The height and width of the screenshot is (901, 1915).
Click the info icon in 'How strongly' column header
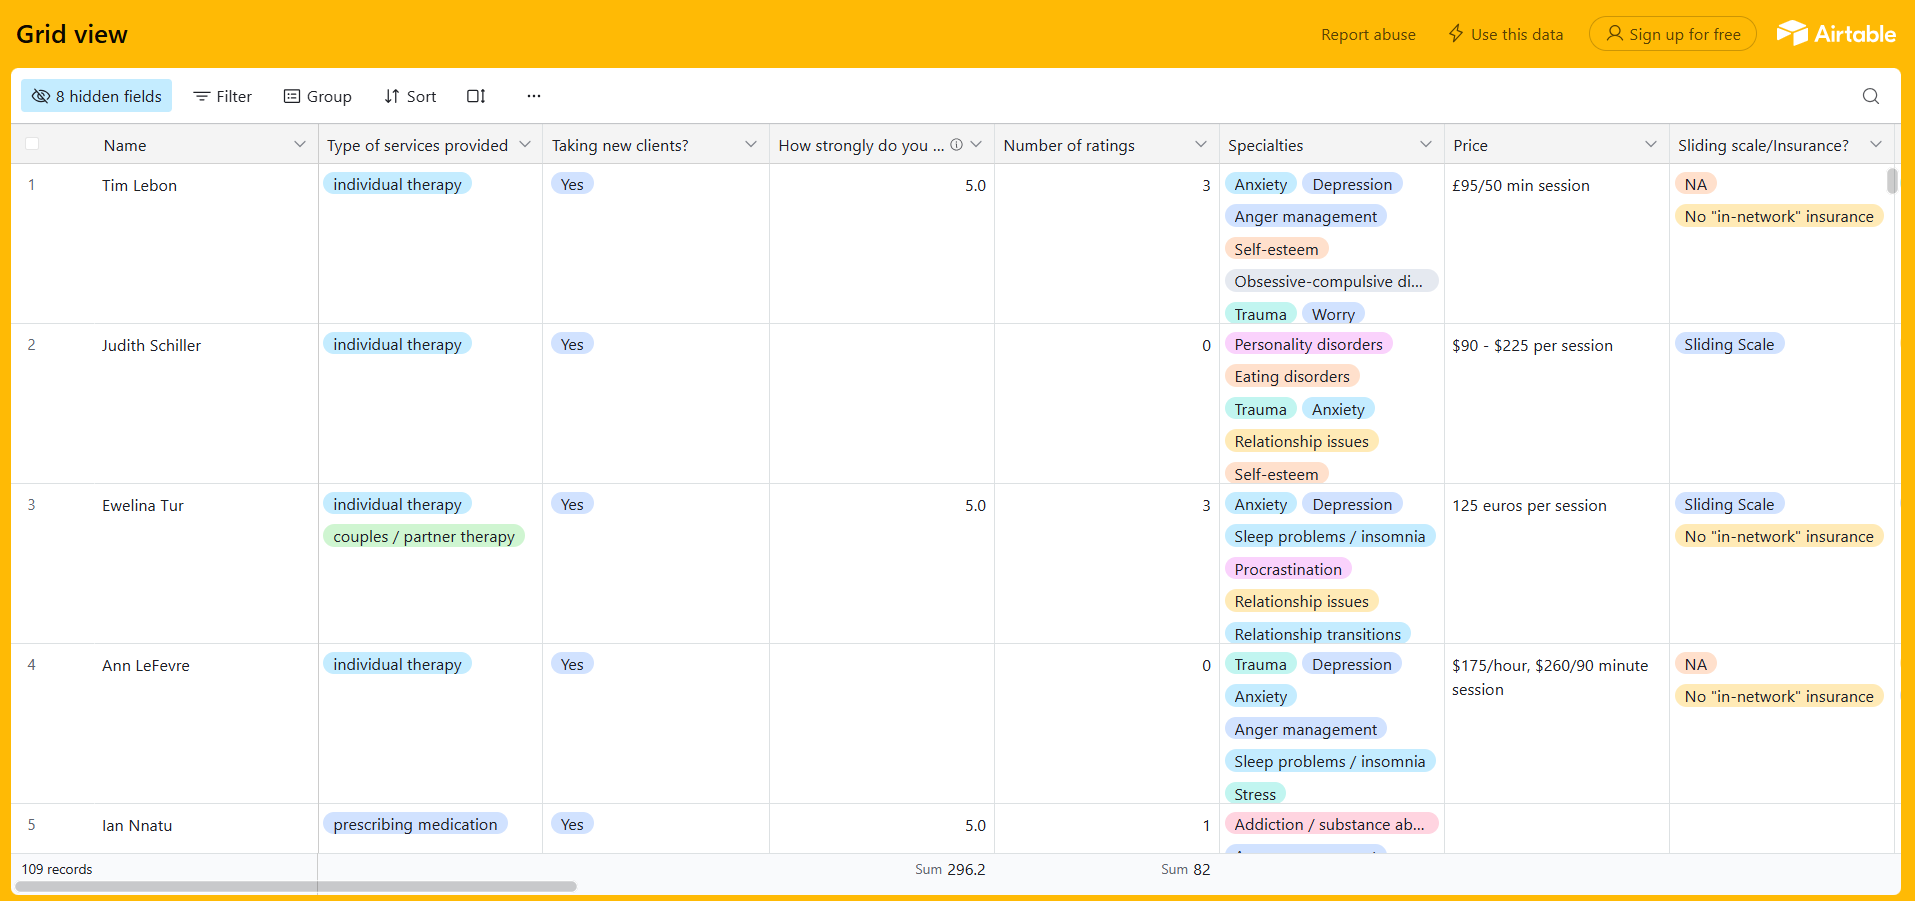[956, 145]
